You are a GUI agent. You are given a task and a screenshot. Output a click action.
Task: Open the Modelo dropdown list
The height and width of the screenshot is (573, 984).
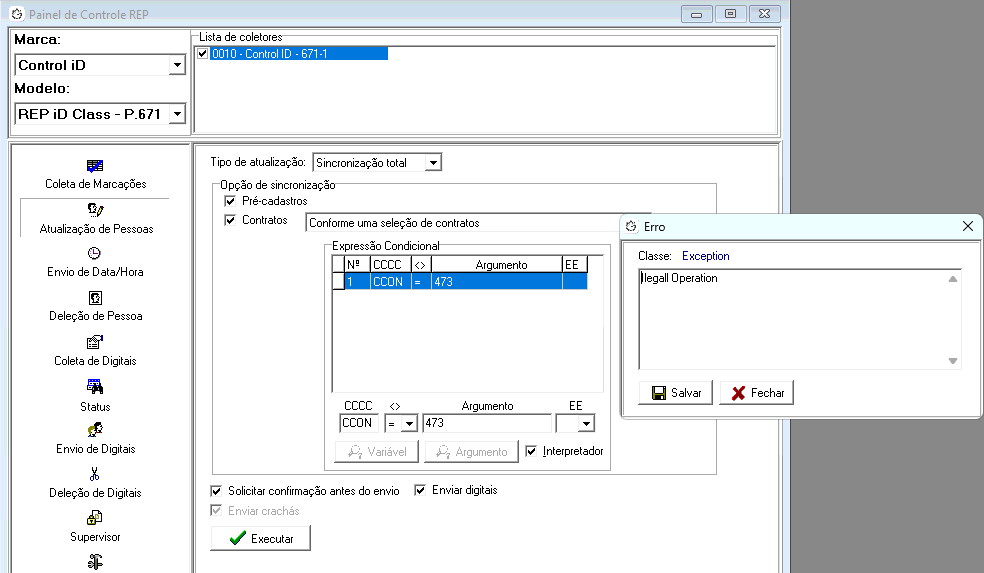point(177,114)
